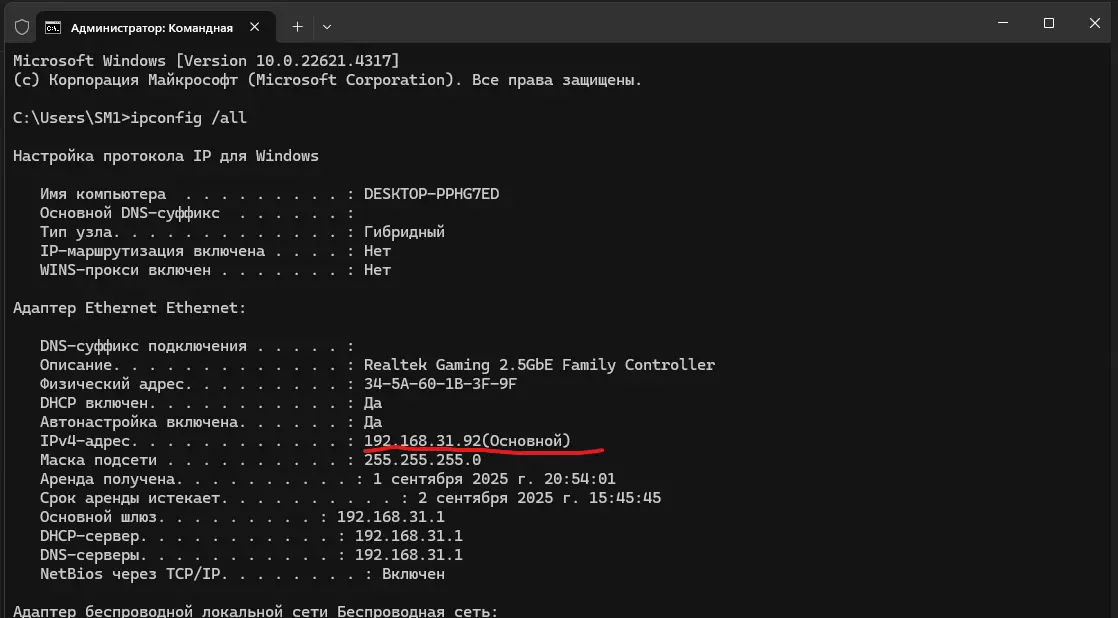1118x618 pixels.
Task: Close the Администратор: Командная tab
Action: click(257, 26)
